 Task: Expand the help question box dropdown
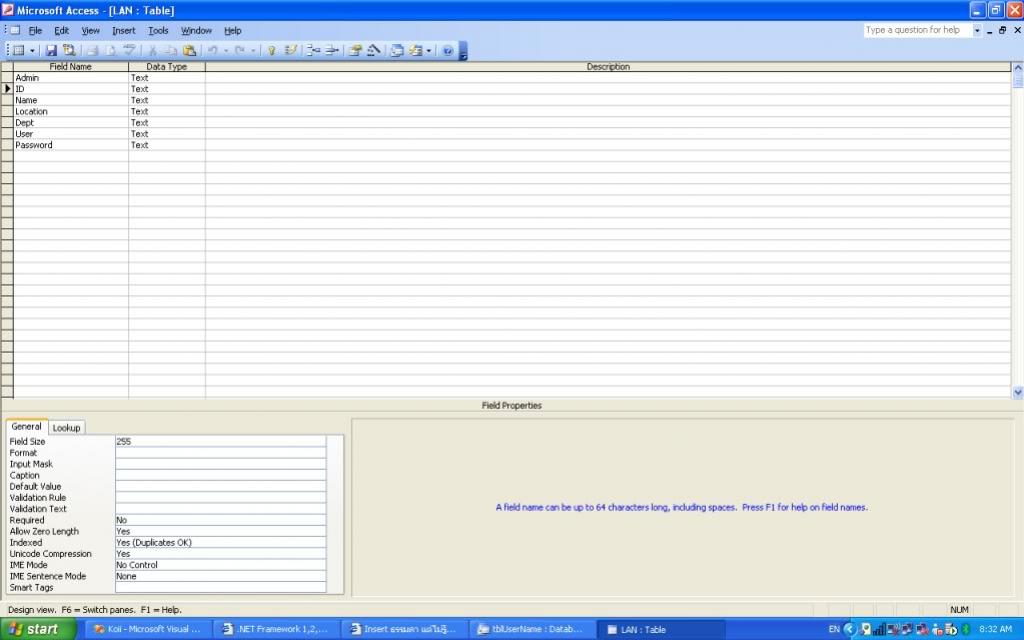click(x=977, y=30)
